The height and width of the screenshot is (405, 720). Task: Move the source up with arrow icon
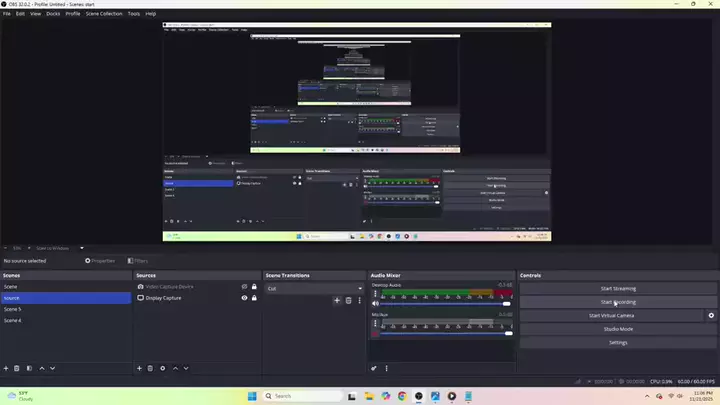[175, 368]
